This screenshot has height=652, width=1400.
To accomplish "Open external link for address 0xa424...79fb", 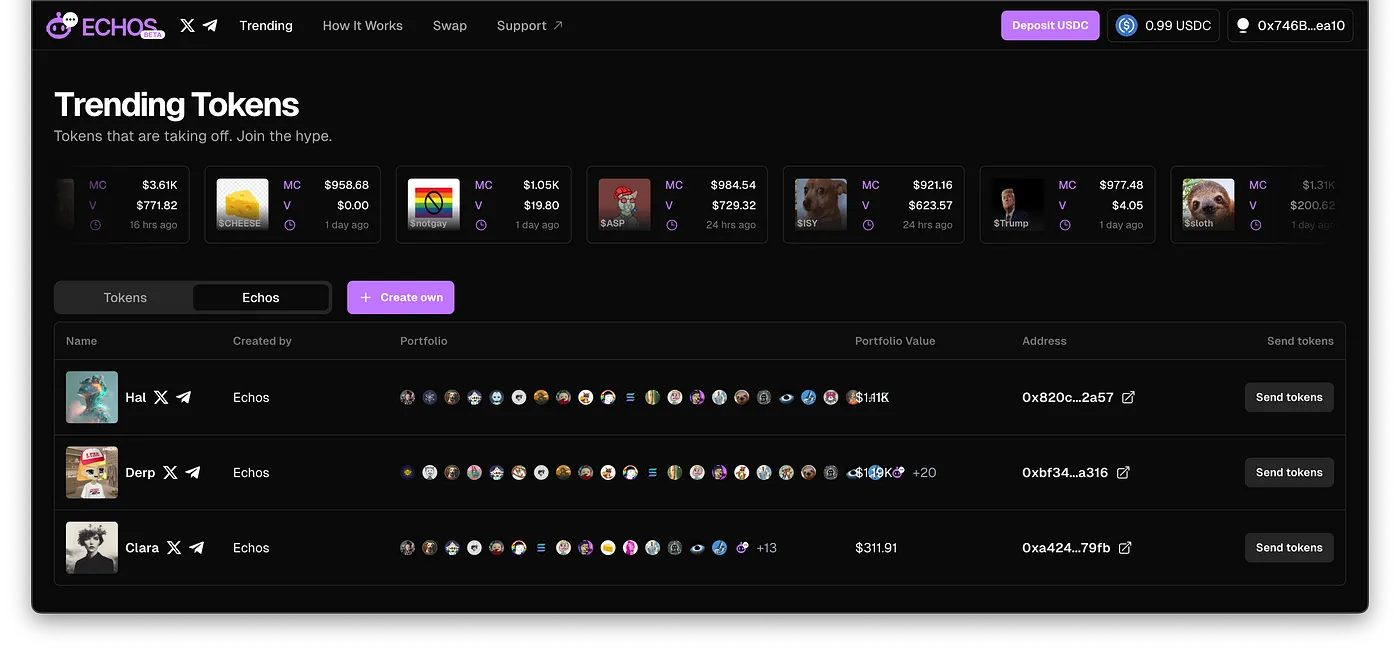I will (1125, 547).
